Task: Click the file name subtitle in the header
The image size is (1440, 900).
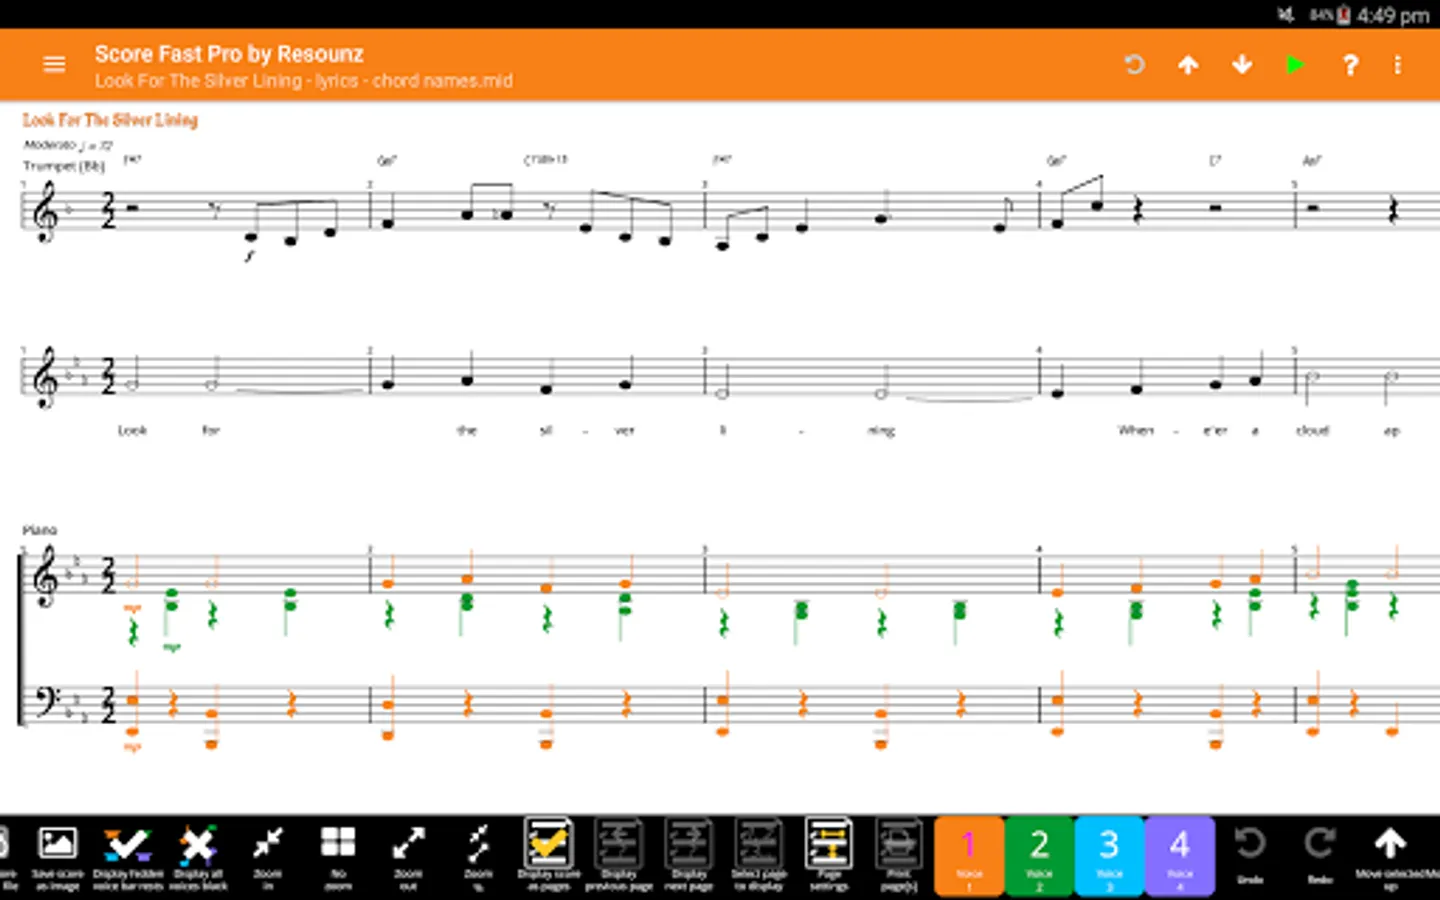Action: pyautogui.click(x=304, y=81)
